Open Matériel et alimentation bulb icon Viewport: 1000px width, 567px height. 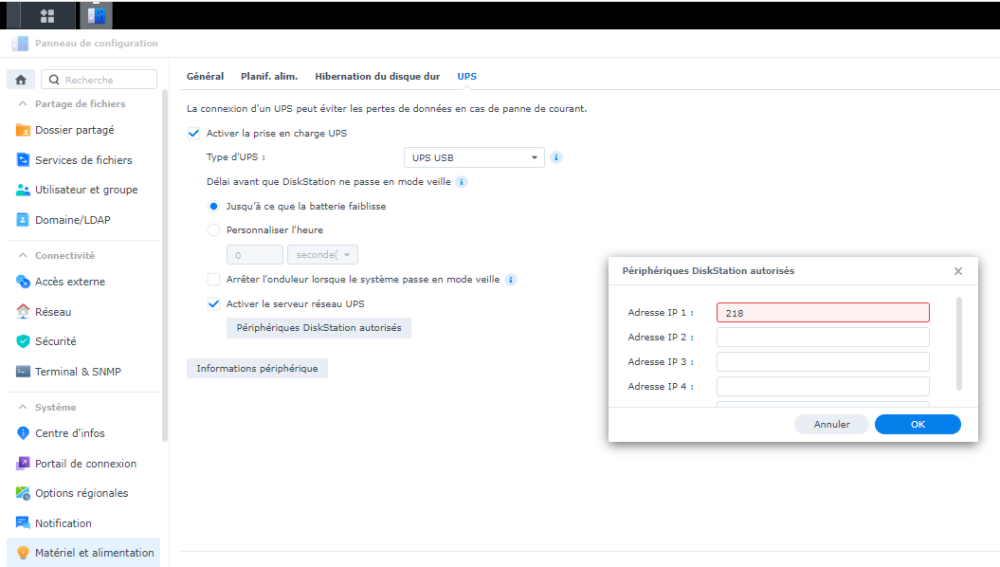coord(23,553)
